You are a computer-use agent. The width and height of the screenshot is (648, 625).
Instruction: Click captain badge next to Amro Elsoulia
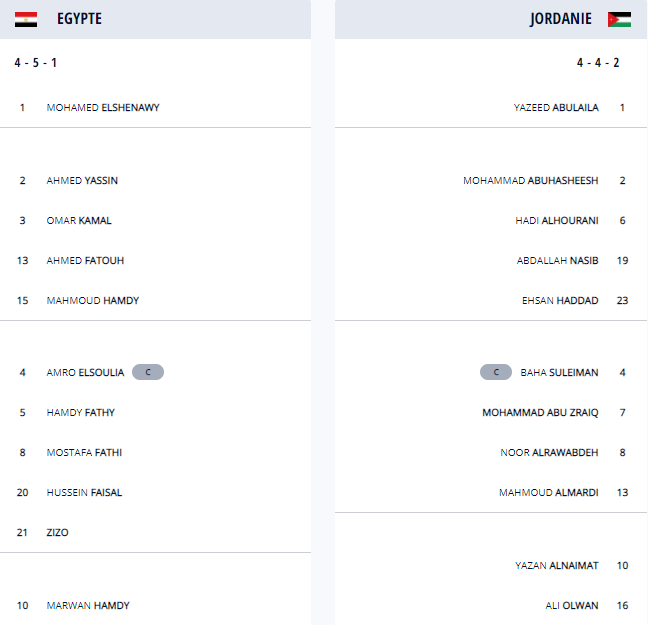pyautogui.click(x=148, y=372)
